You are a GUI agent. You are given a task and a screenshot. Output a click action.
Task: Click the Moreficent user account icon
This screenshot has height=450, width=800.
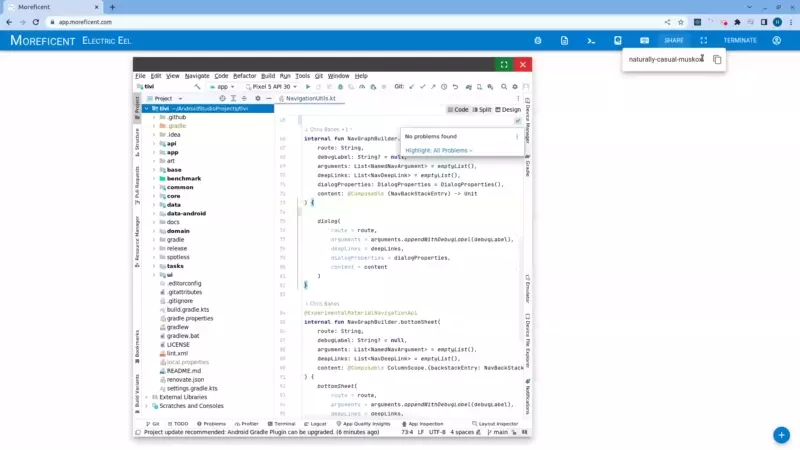coord(776,41)
